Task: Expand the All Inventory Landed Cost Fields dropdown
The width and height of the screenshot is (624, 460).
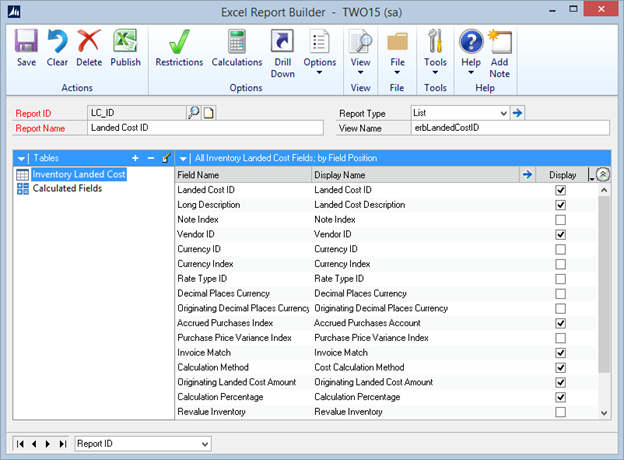Action: coord(183,159)
